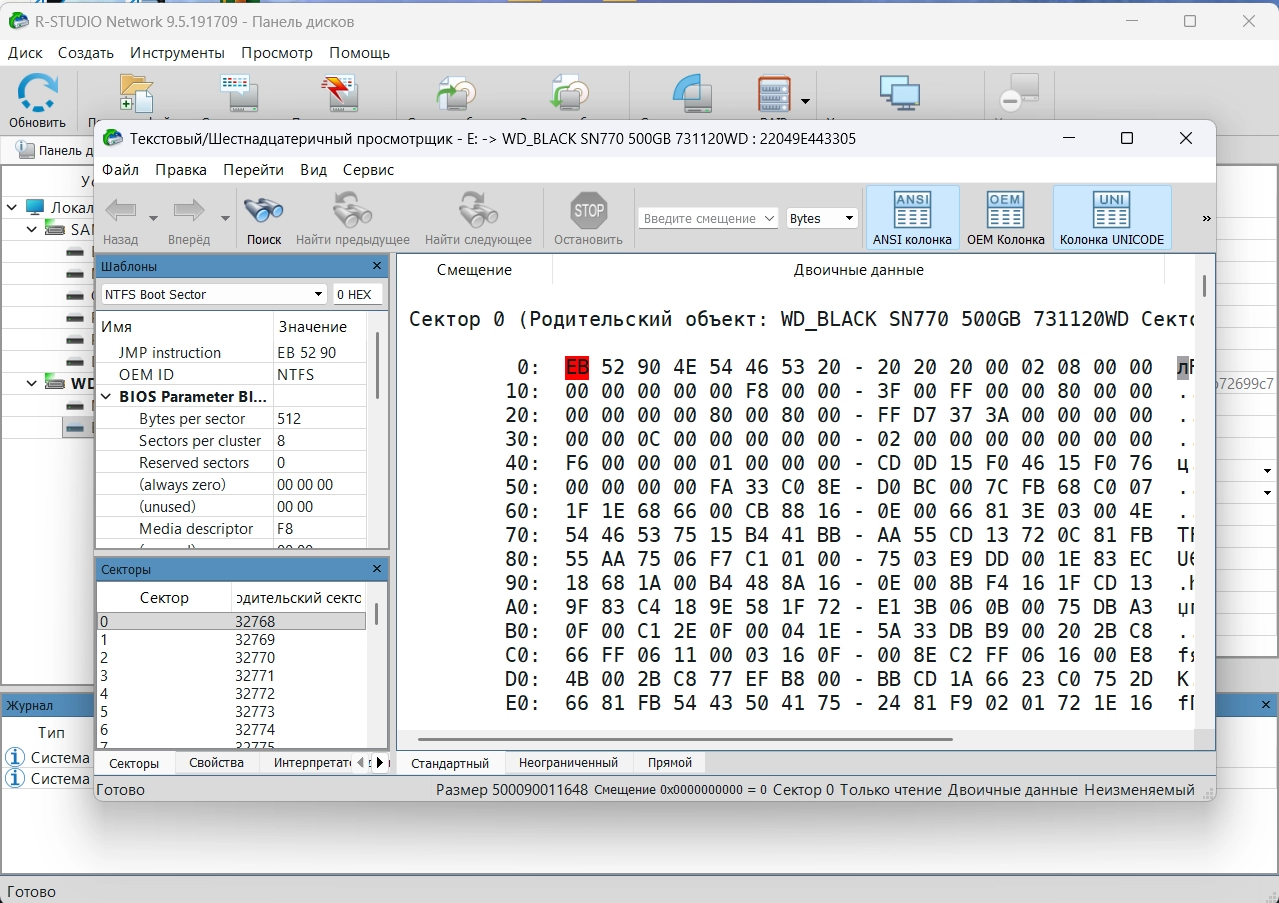Click the Имя column header in Шаблоны

point(185,327)
